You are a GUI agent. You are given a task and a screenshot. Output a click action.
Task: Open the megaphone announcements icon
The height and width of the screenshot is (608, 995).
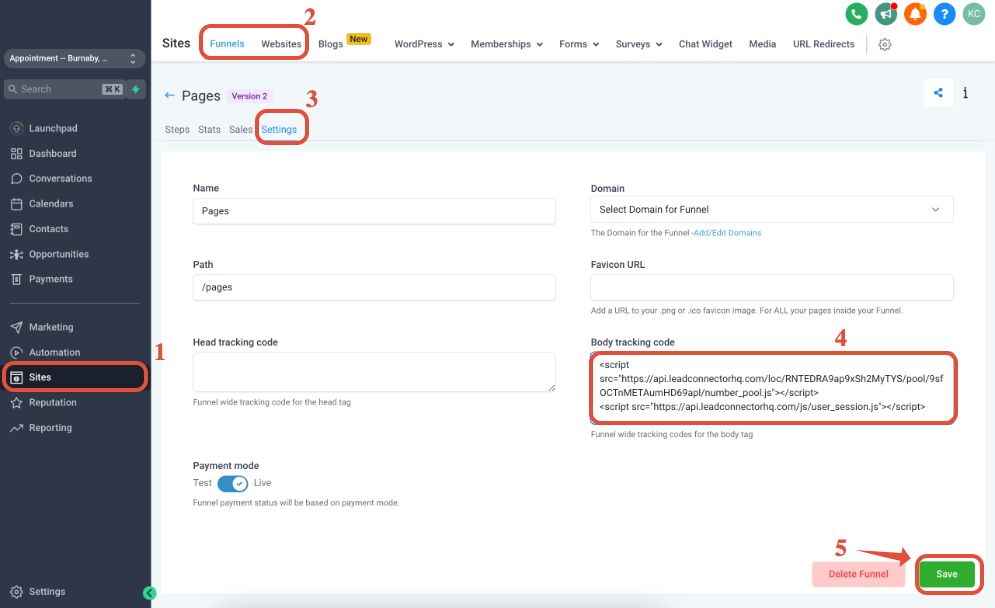click(x=886, y=14)
